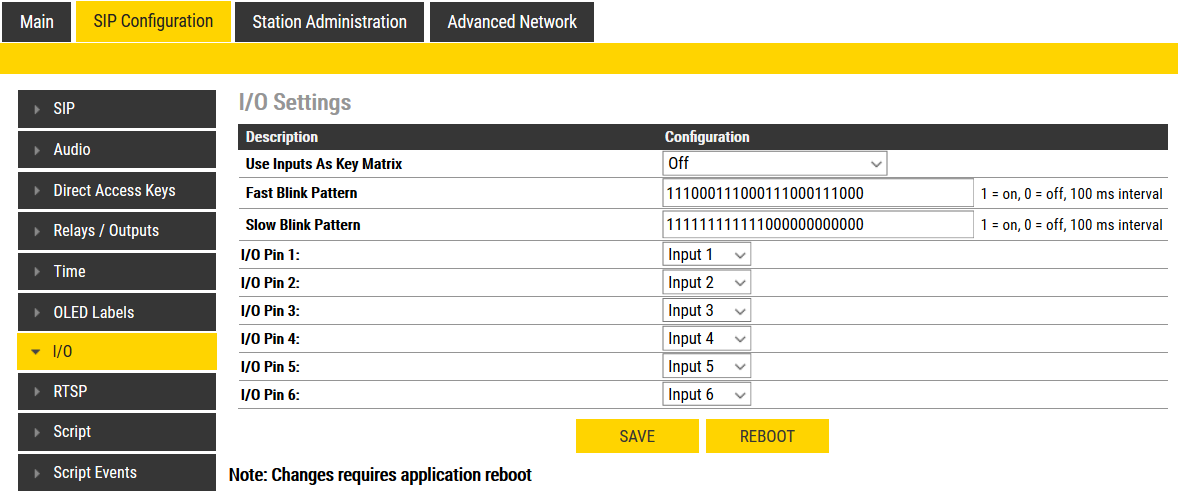Open the Advanced Network tab
Viewport: 1178px width, 491px height.
point(511,22)
